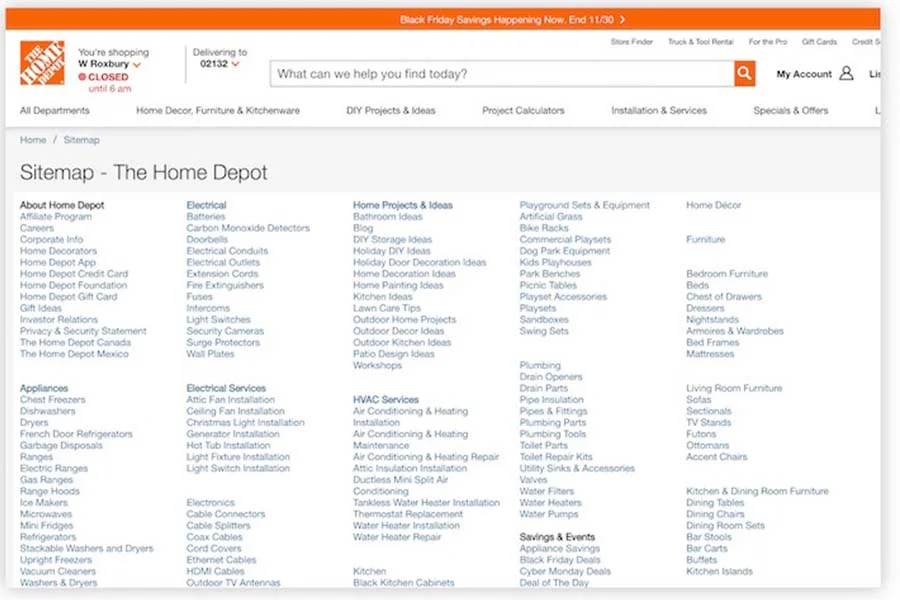
Task: Go to Home breadcrumb
Action: click(33, 140)
